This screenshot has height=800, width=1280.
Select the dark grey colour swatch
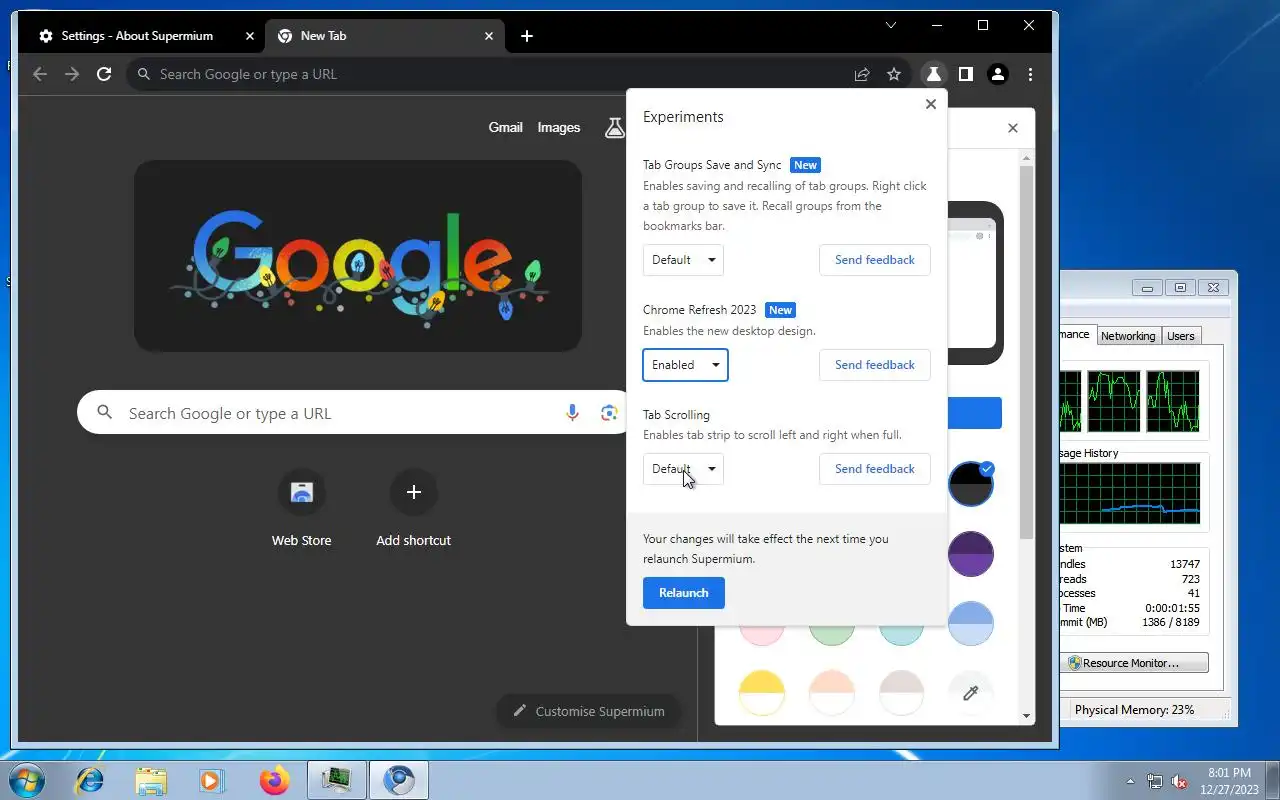970,484
